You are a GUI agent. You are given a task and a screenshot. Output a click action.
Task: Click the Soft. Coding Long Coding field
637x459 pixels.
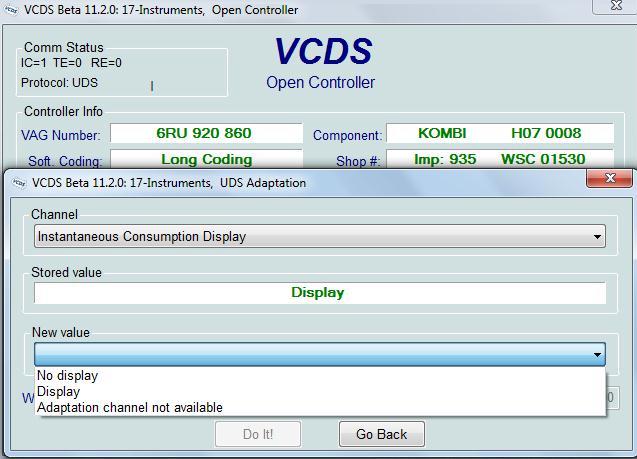205,158
